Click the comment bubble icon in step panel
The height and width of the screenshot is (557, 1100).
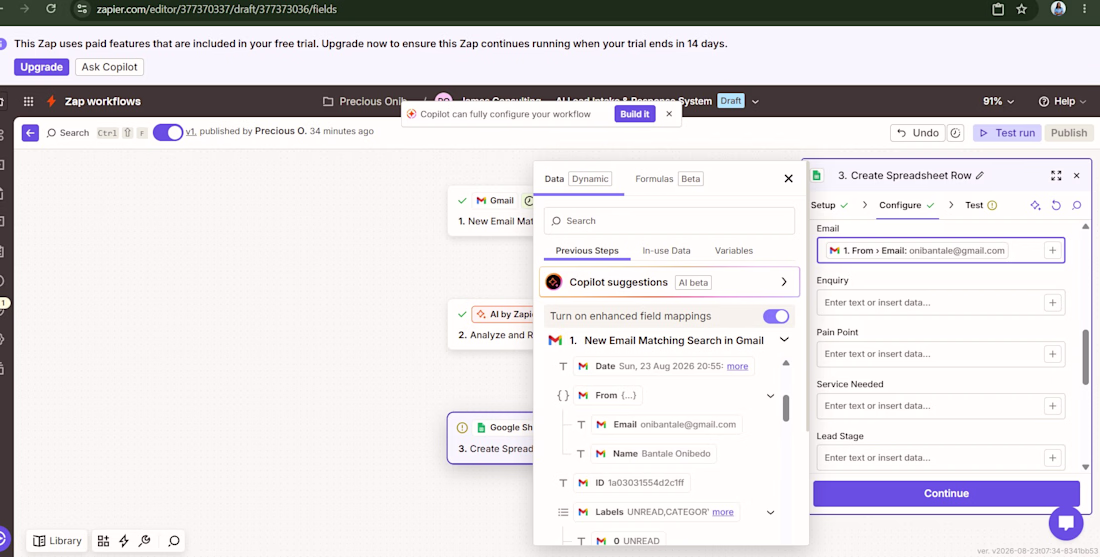(x=1077, y=205)
